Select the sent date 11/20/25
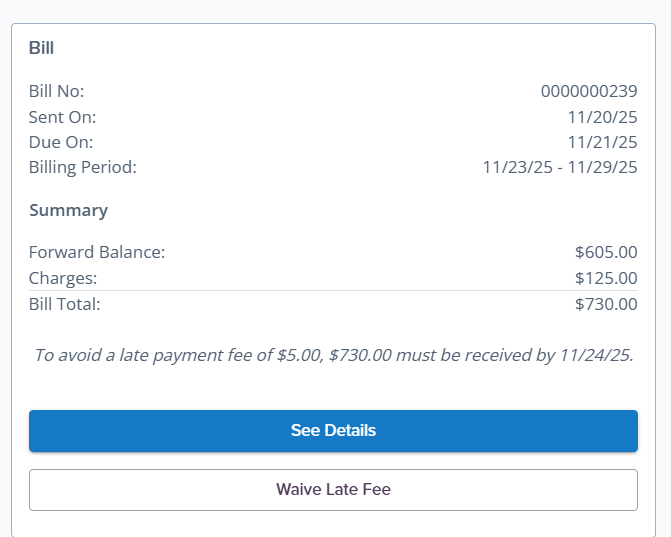This screenshot has width=671, height=537. tap(602, 117)
